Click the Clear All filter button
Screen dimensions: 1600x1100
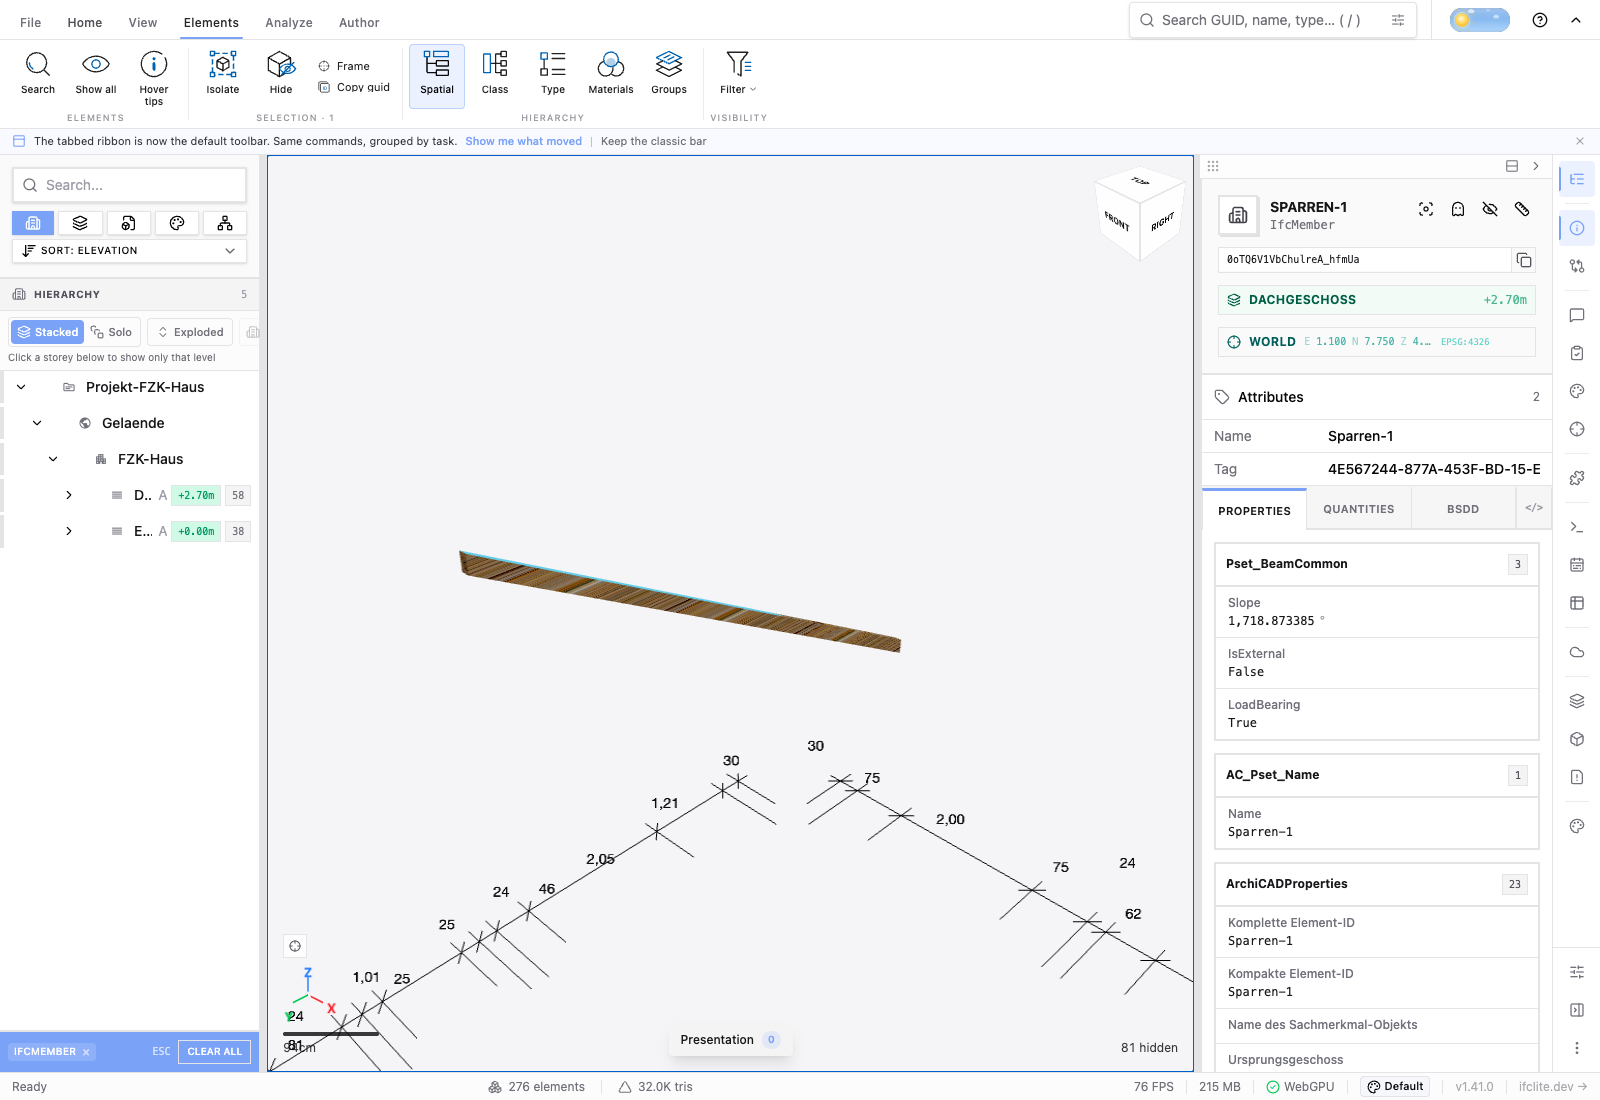pos(215,1052)
